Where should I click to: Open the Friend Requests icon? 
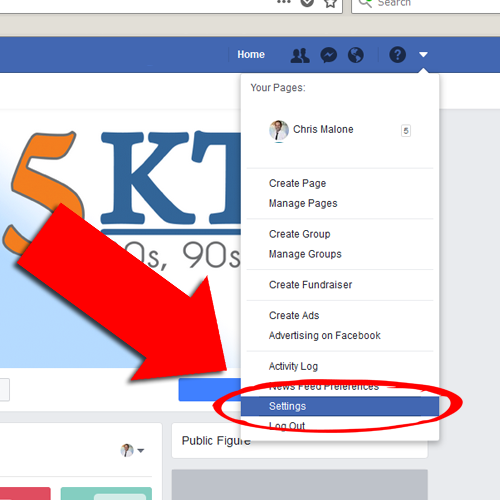(x=300, y=55)
